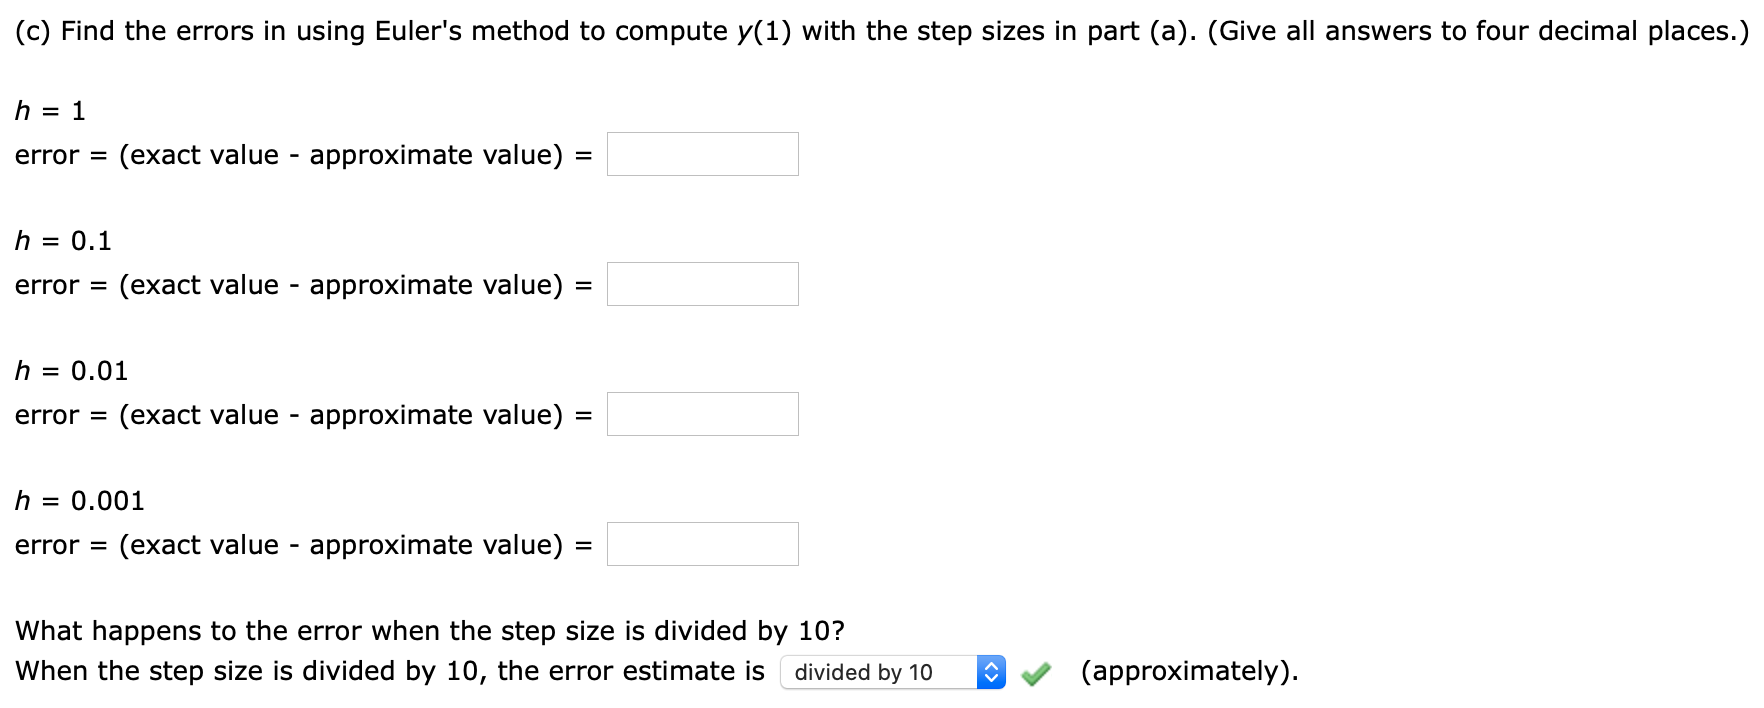Image resolution: width=1764 pixels, height=708 pixels.
Task: Click the error input field for h = 1
Action: point(702,154)
